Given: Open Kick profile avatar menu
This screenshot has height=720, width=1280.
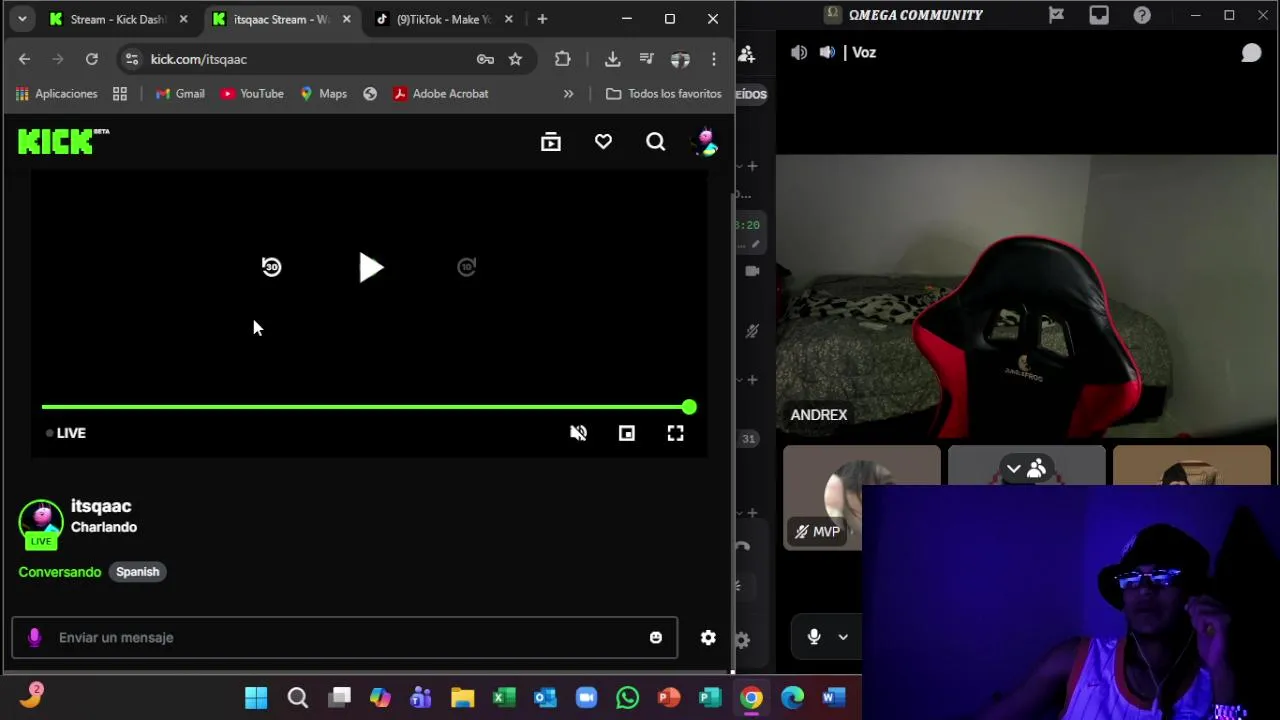Looking at the screenshot, I should pos(706,142).
